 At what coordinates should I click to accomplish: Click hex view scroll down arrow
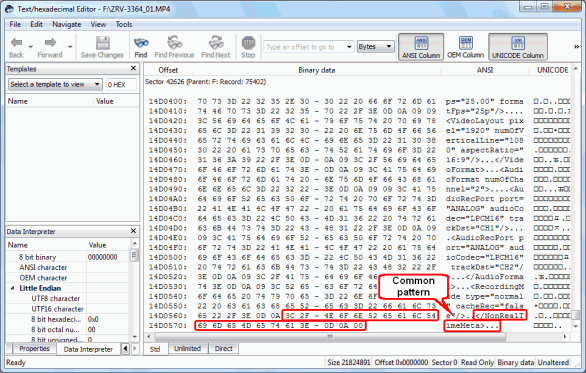coord(576,326)
